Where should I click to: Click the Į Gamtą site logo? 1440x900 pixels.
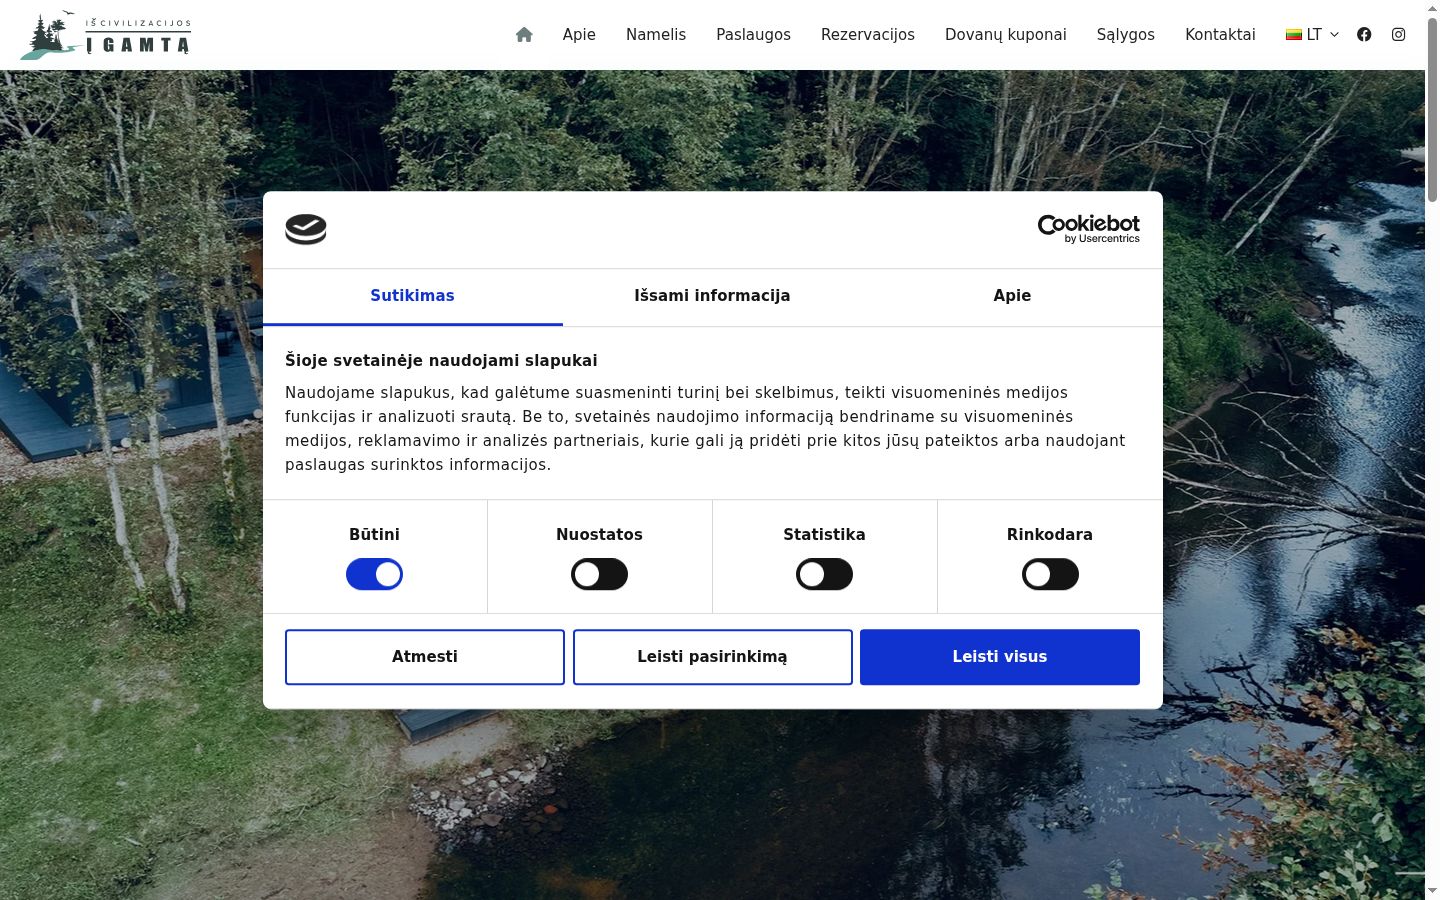(x=105, y=35)
